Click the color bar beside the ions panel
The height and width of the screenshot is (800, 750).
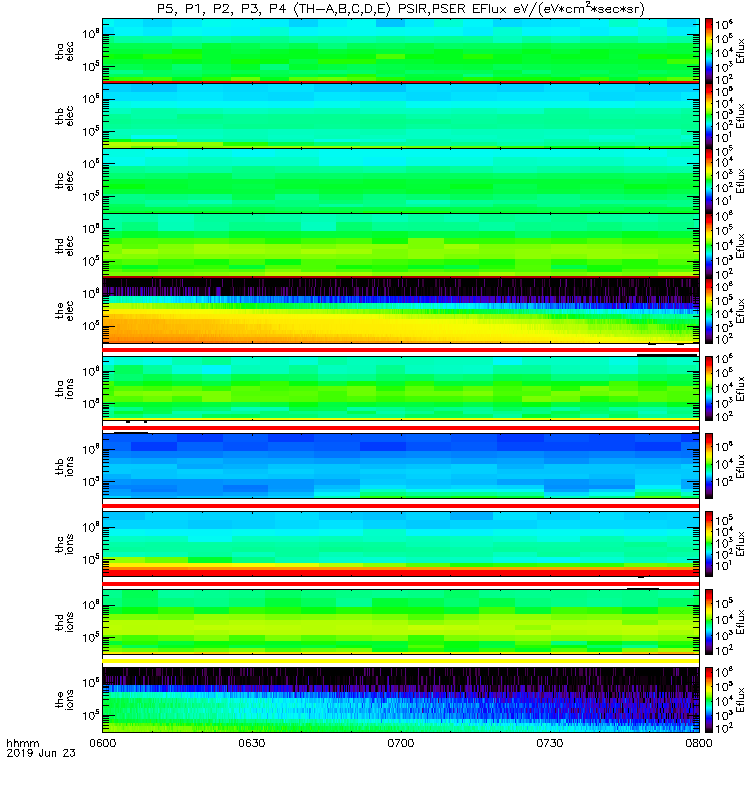(709, 700)
